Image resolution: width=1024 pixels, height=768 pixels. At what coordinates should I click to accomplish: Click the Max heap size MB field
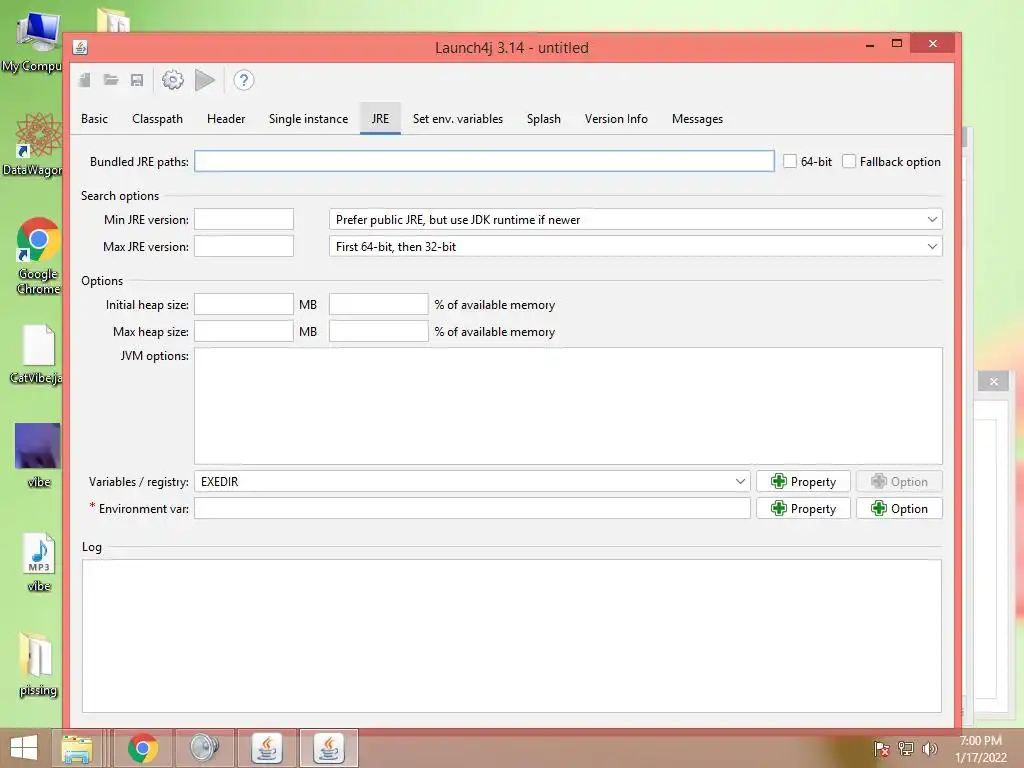pyautogui.click(x=244, y=331)
